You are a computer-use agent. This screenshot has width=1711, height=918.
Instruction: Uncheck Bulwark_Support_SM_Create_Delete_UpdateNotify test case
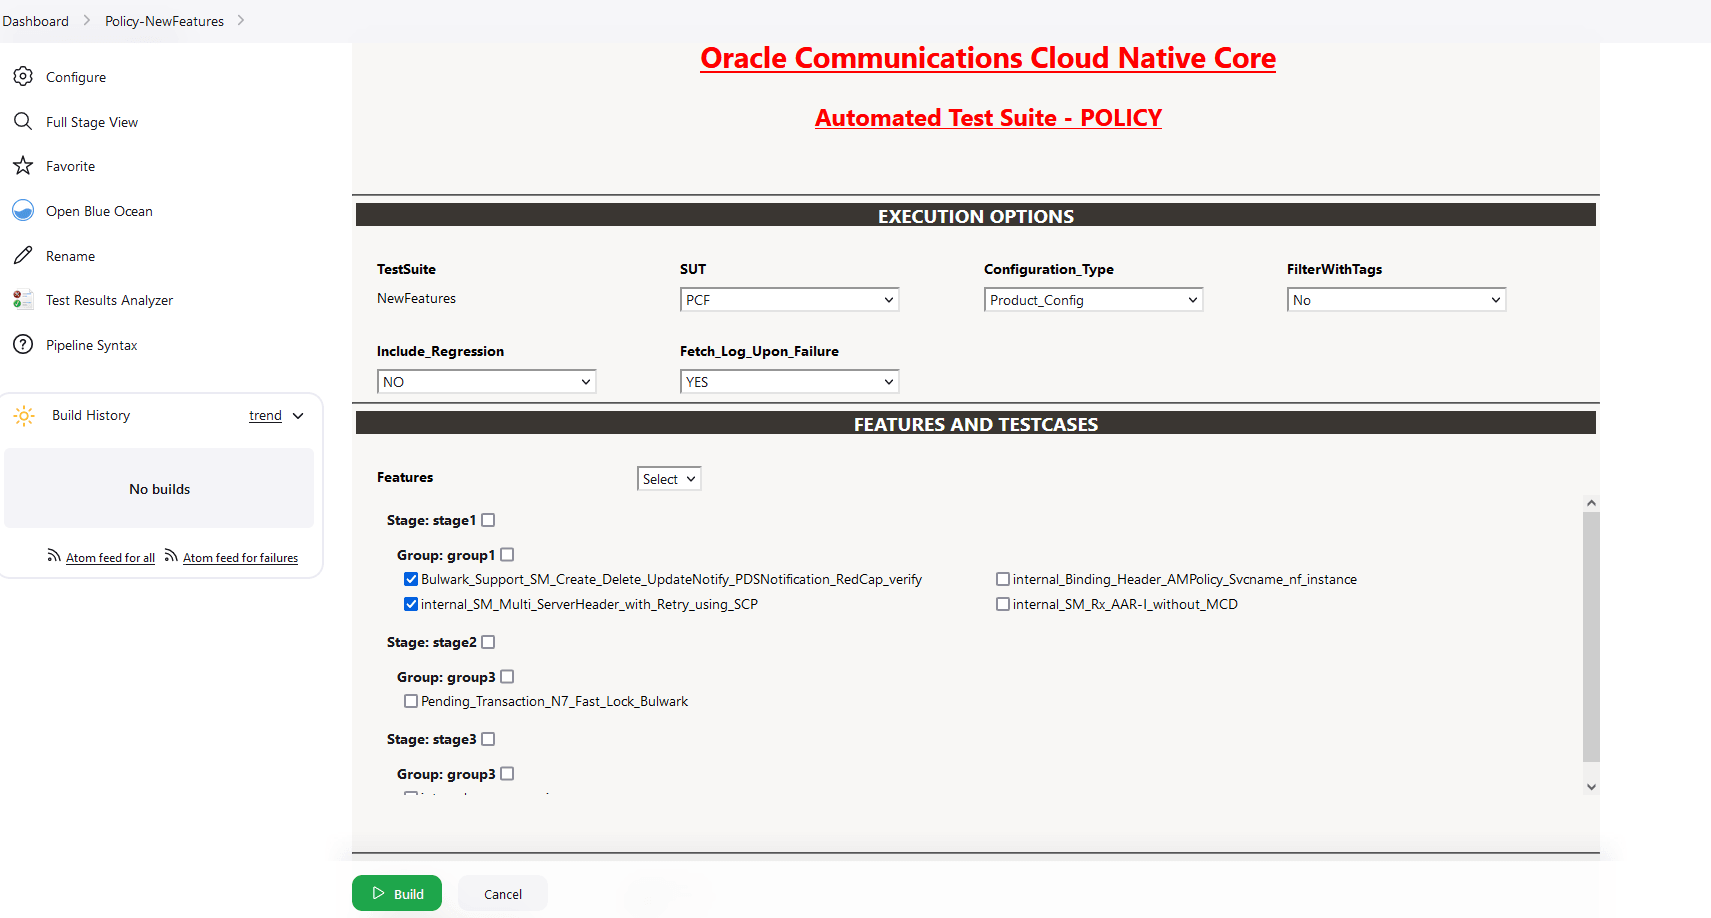point(411,579)
